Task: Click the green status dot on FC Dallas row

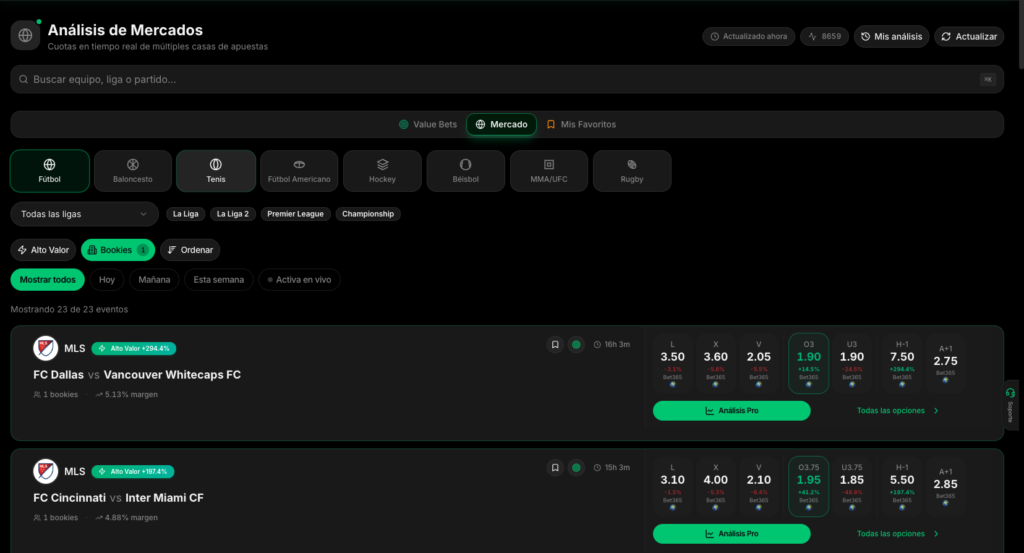Action: (x=576, y=345)
